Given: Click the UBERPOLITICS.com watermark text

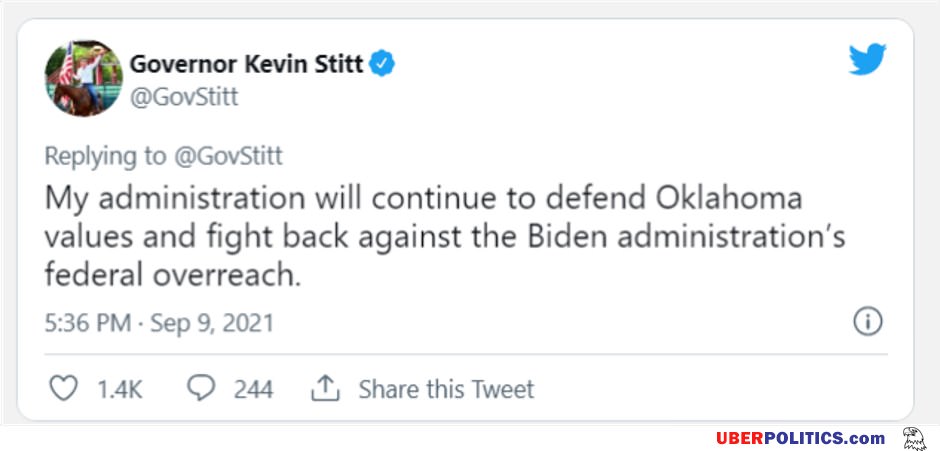Looking at the screenshot, I should tap(800, 438).
